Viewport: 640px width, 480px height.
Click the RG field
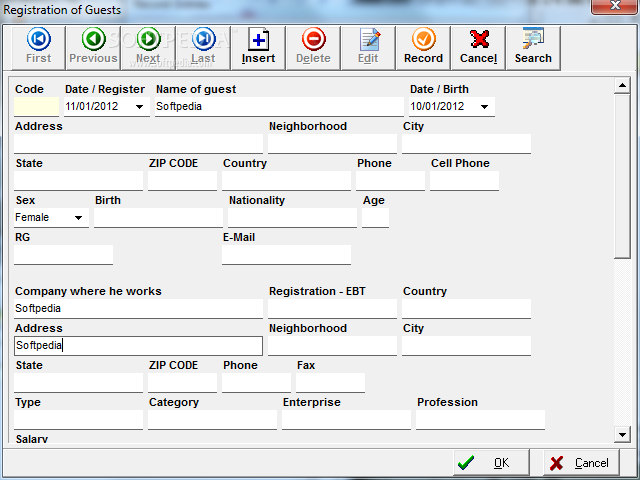coord(63,255)
